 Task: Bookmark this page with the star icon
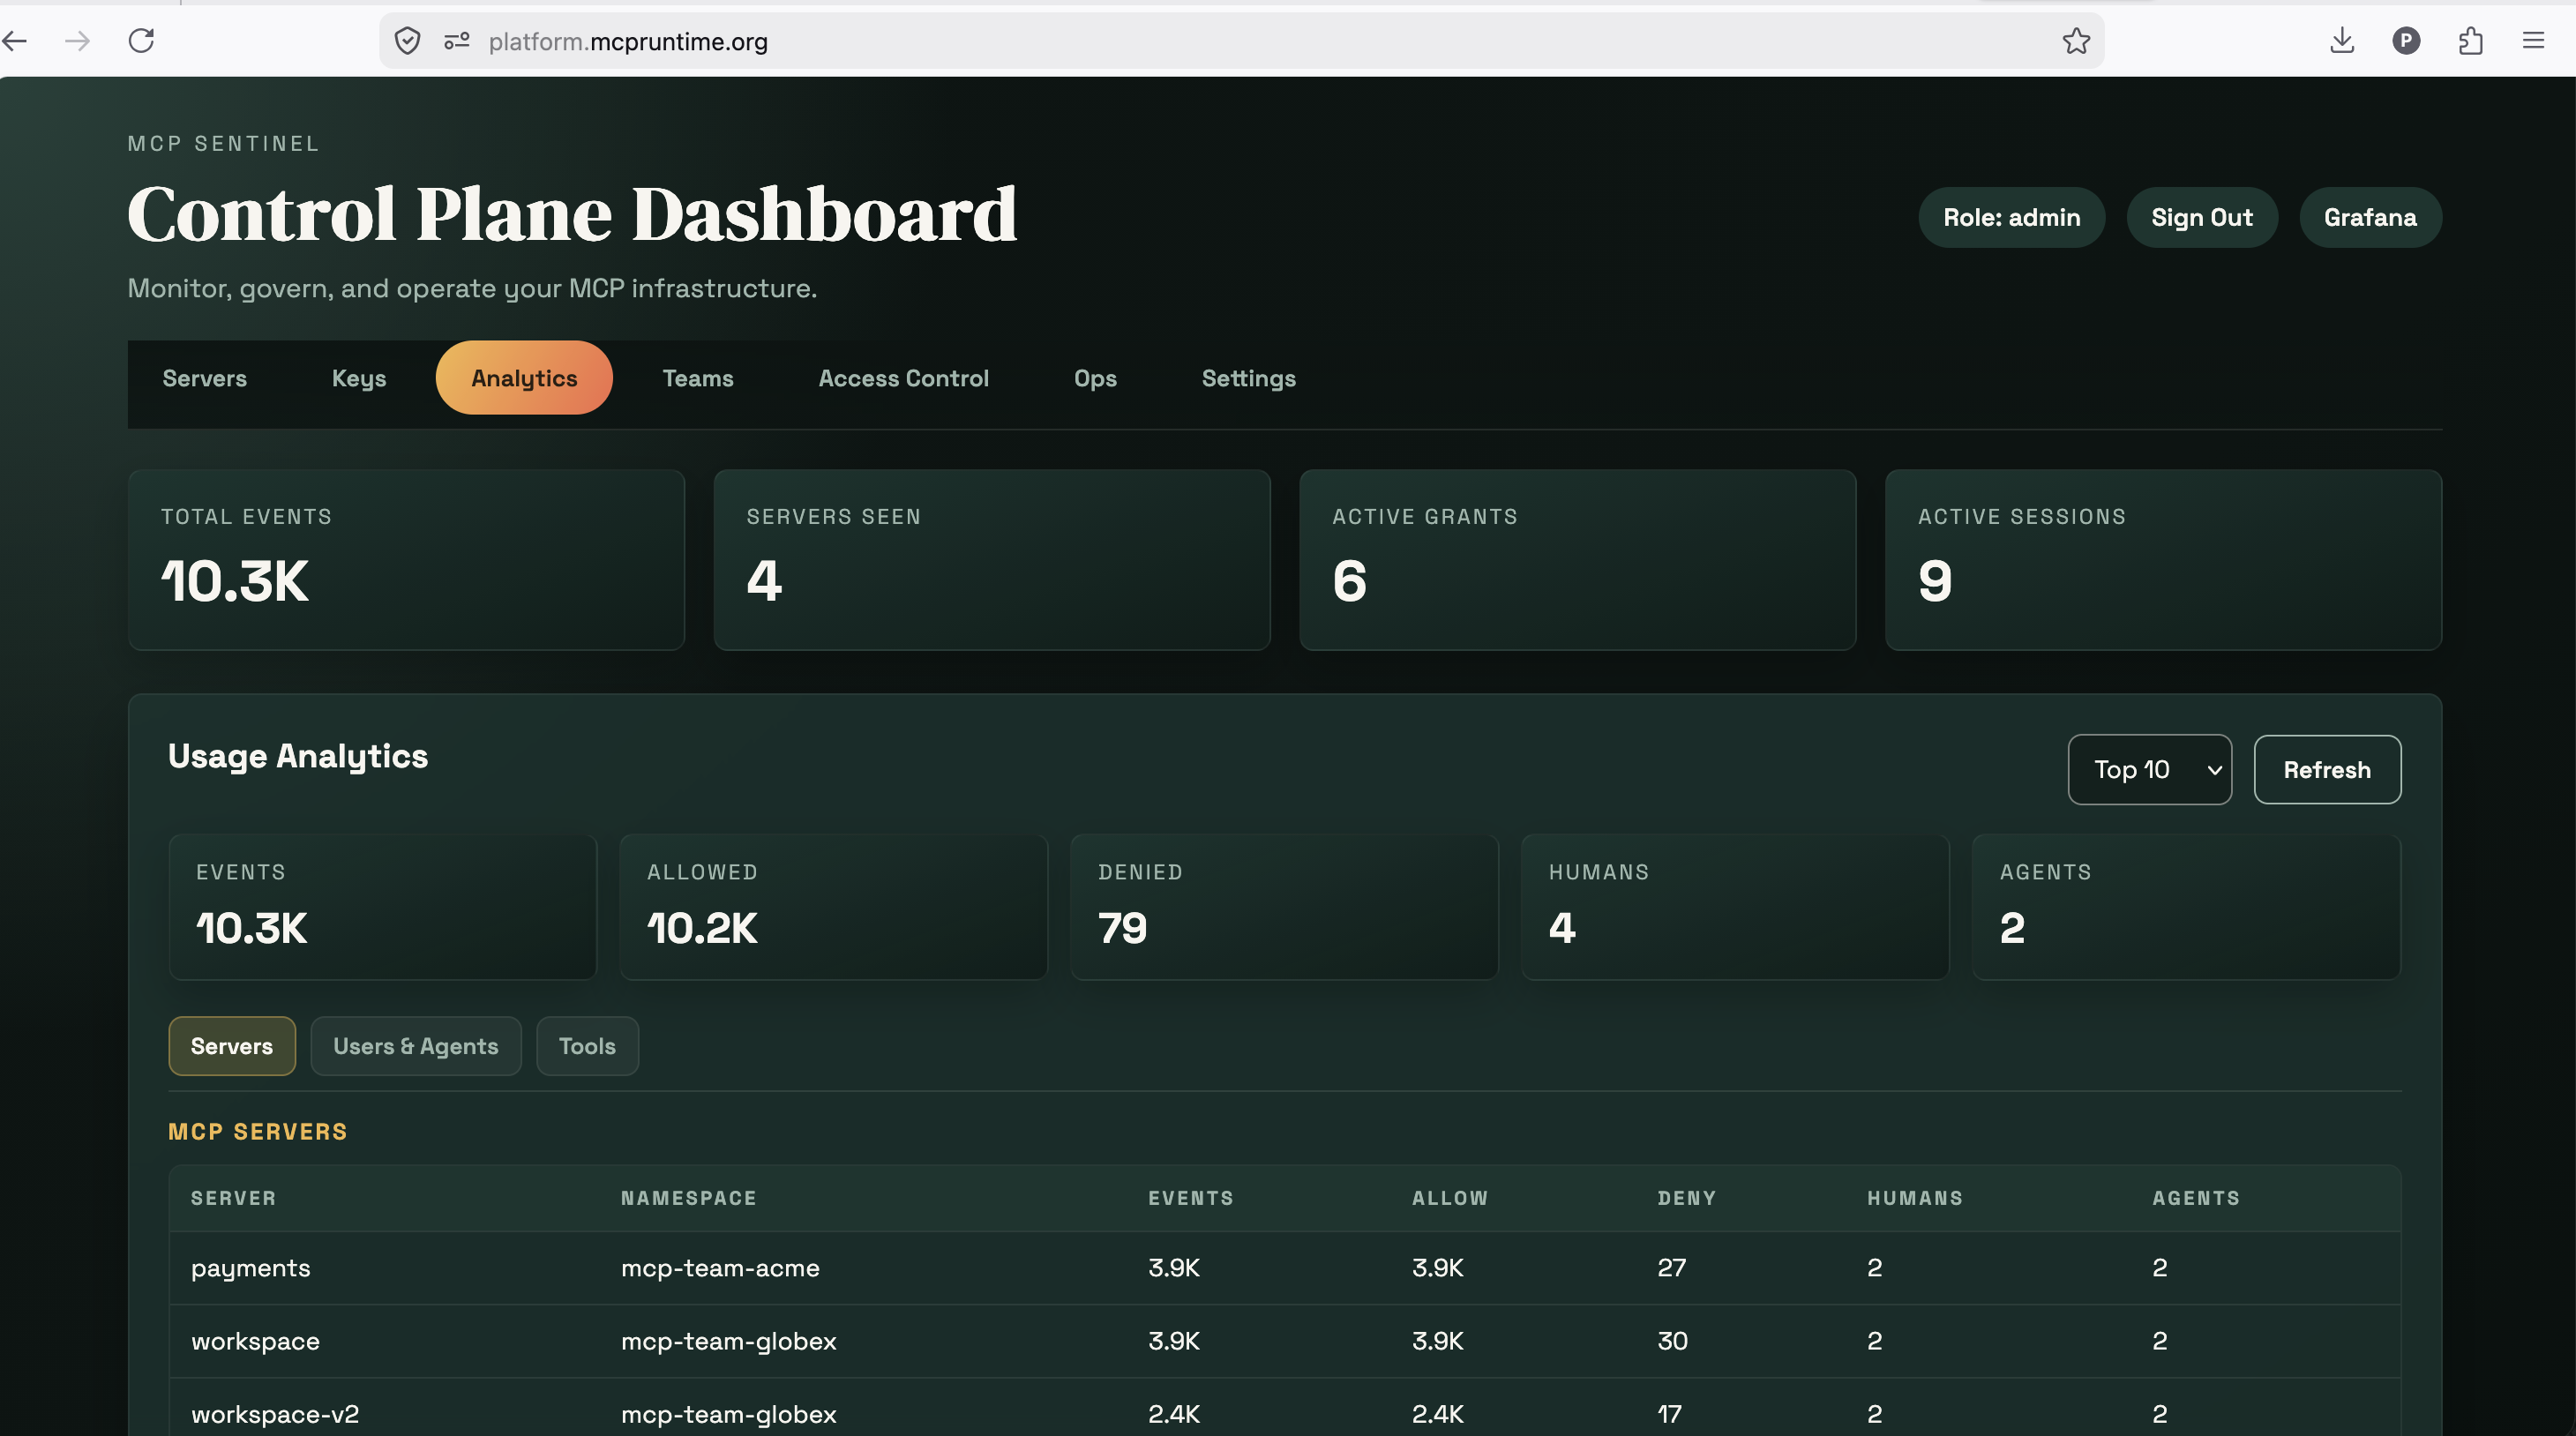coord(2076,41)
